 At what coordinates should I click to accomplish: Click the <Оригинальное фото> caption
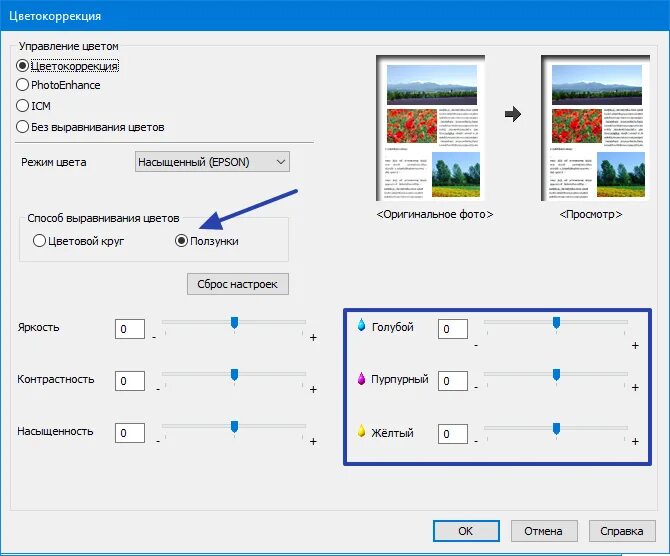pos(435,214)
